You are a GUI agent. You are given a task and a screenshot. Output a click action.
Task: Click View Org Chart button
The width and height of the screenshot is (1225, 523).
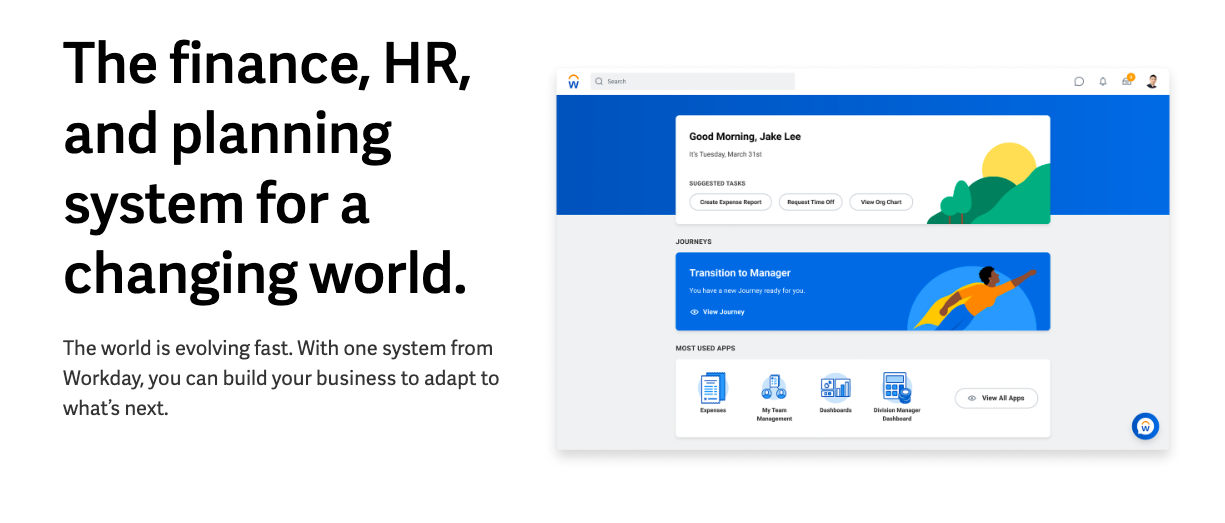[881, 202]
